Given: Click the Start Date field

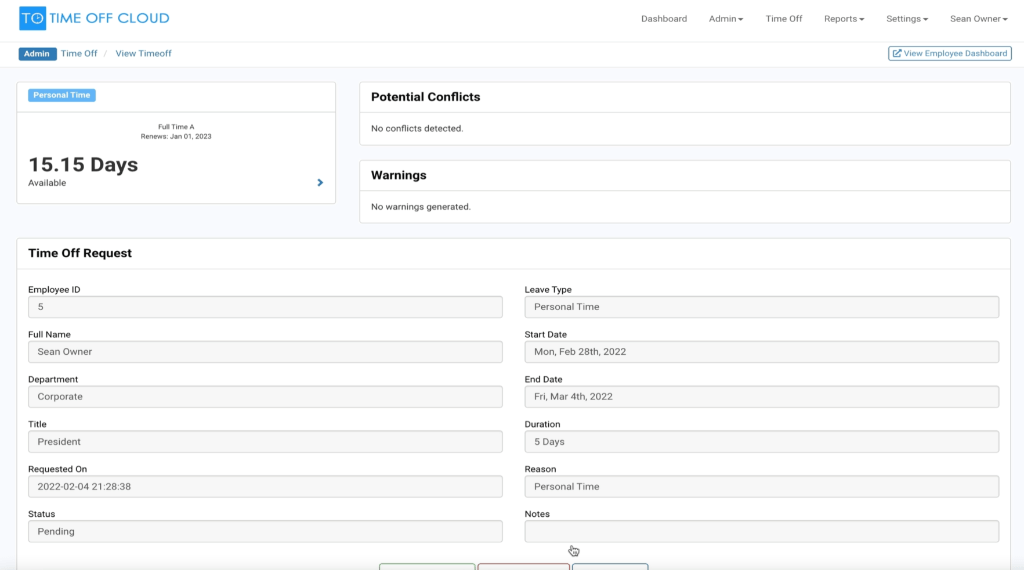Looking at the screenshot, I should (761, 352).
